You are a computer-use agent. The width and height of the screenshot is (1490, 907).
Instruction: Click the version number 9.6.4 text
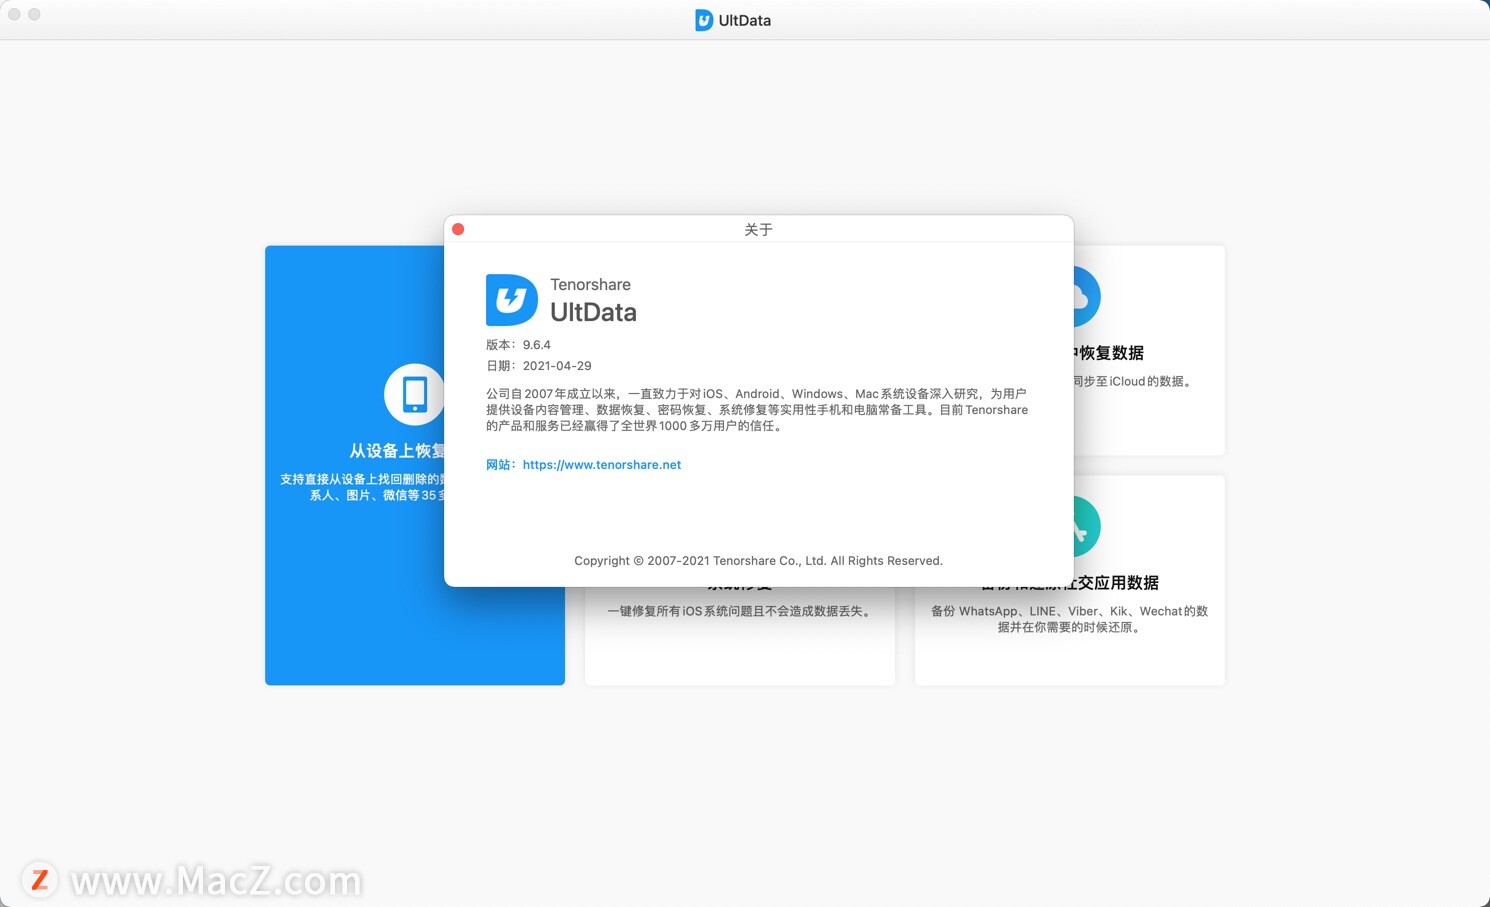click(536, 345)
